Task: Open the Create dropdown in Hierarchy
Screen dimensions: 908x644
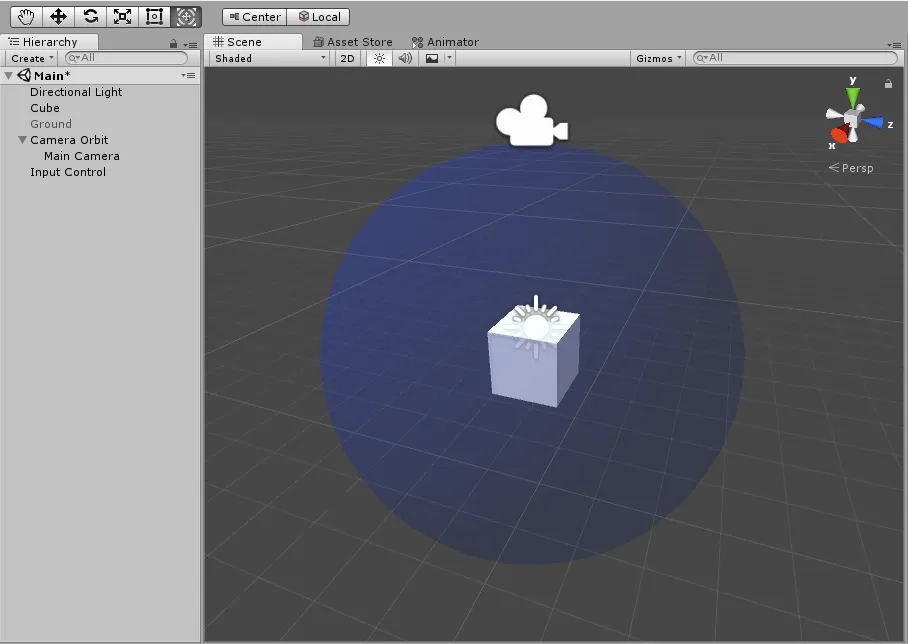Action: tap(32, 58)
